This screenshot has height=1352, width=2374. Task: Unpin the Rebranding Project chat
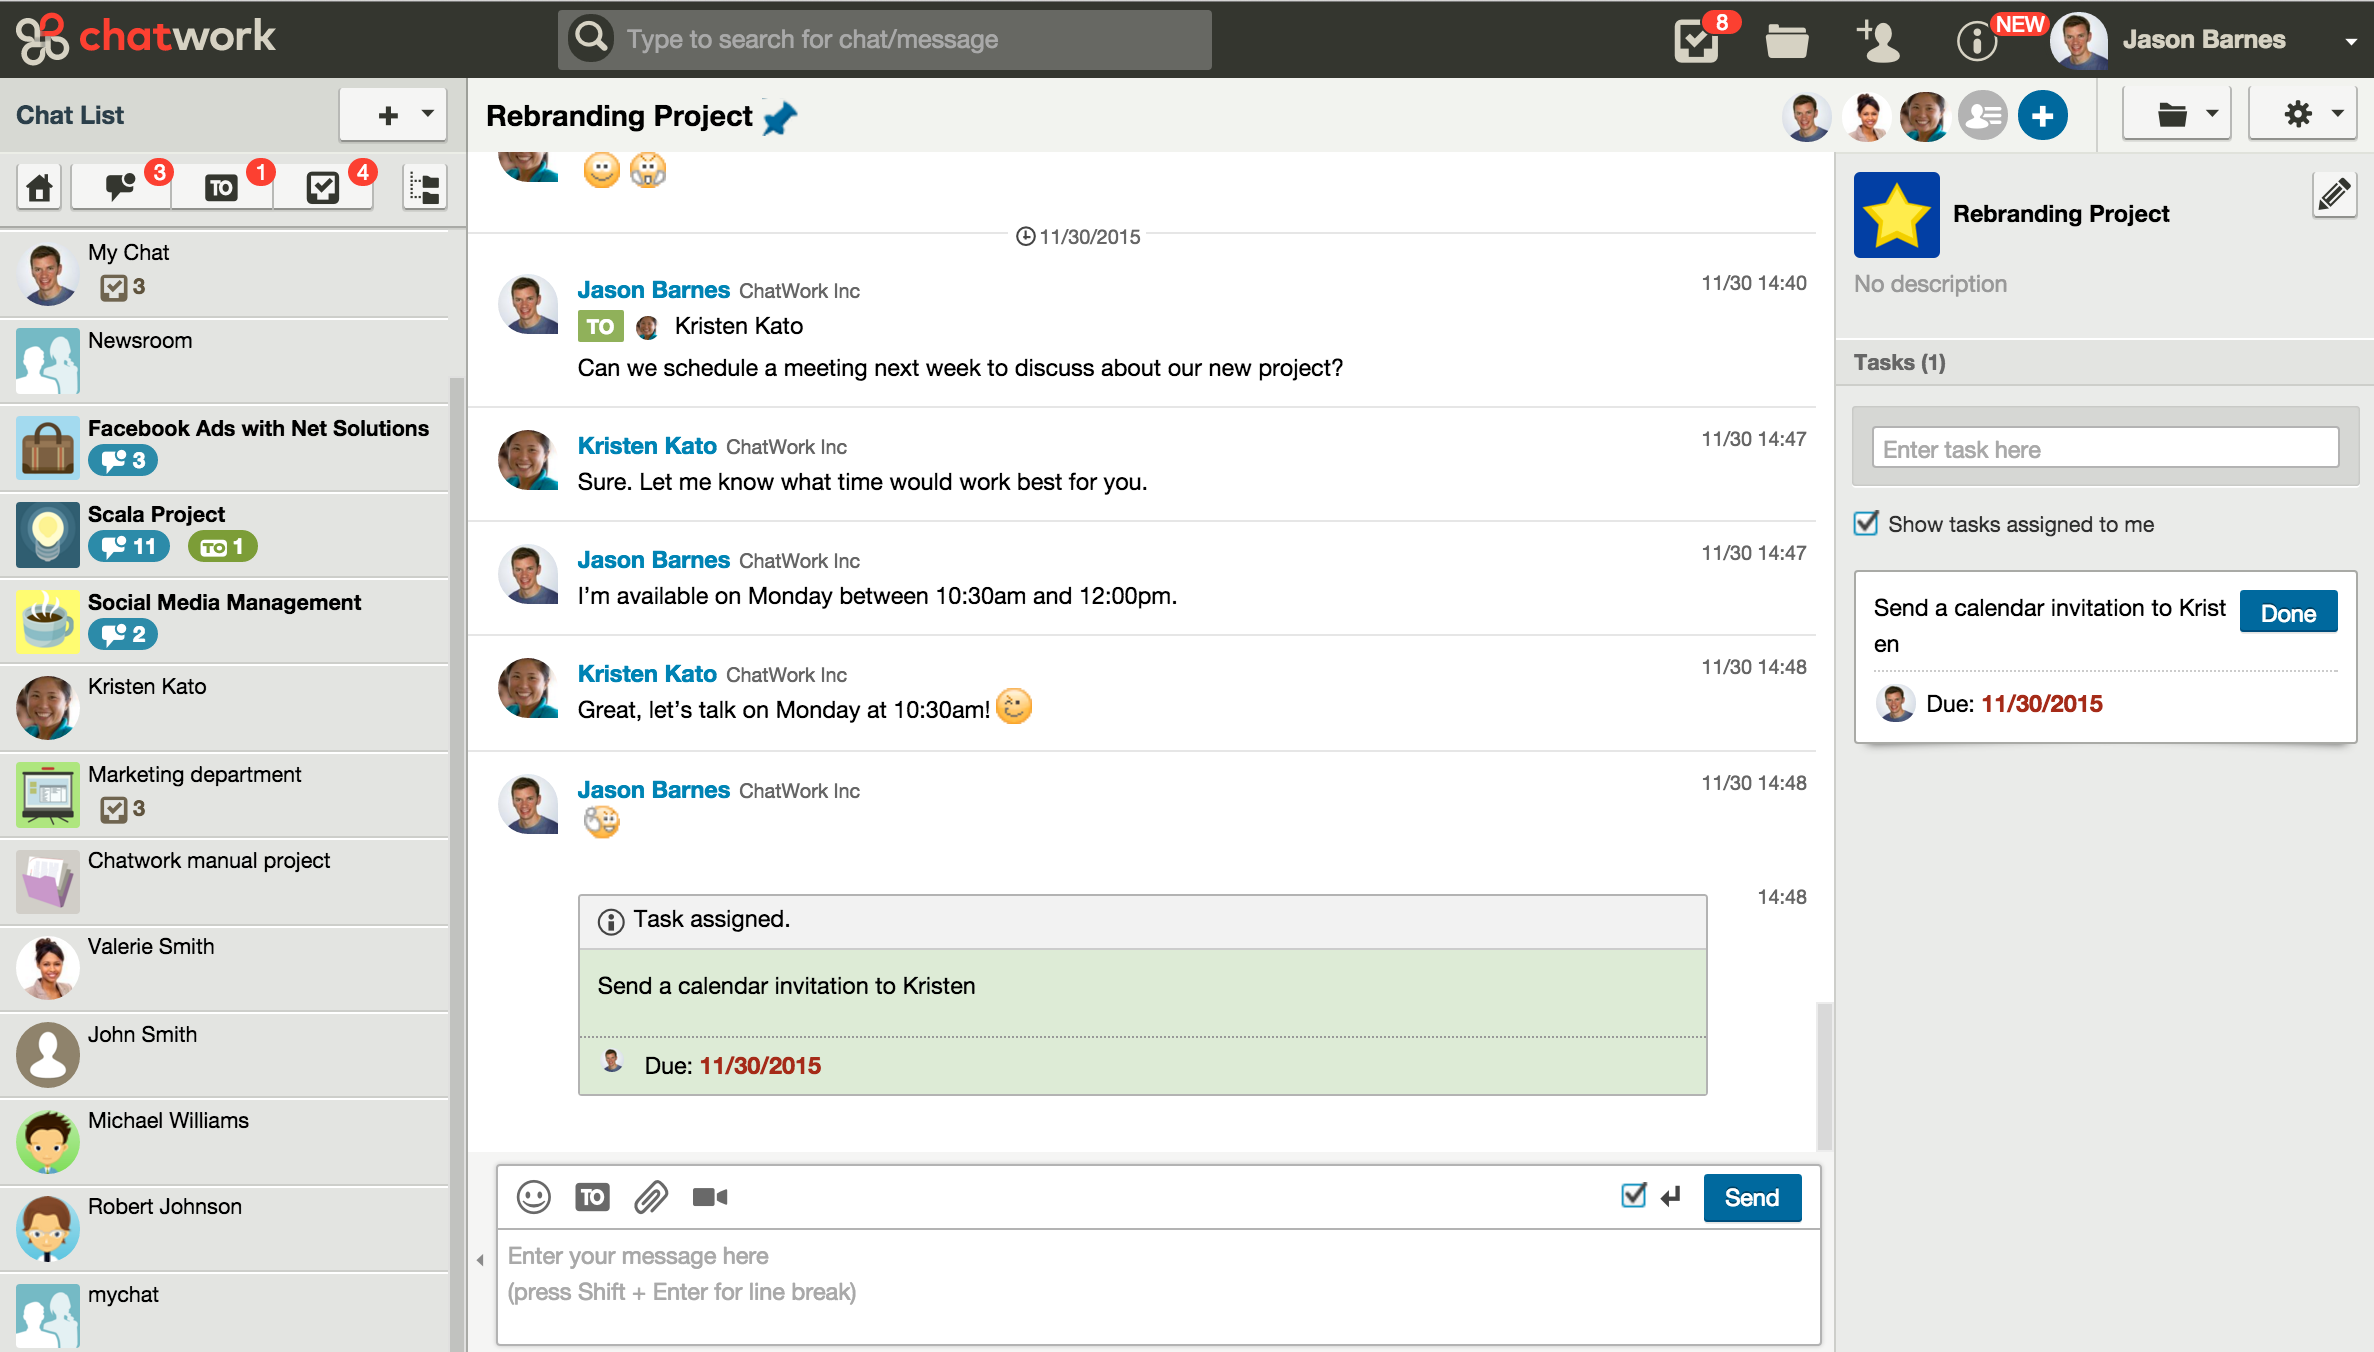click(781, 117)
